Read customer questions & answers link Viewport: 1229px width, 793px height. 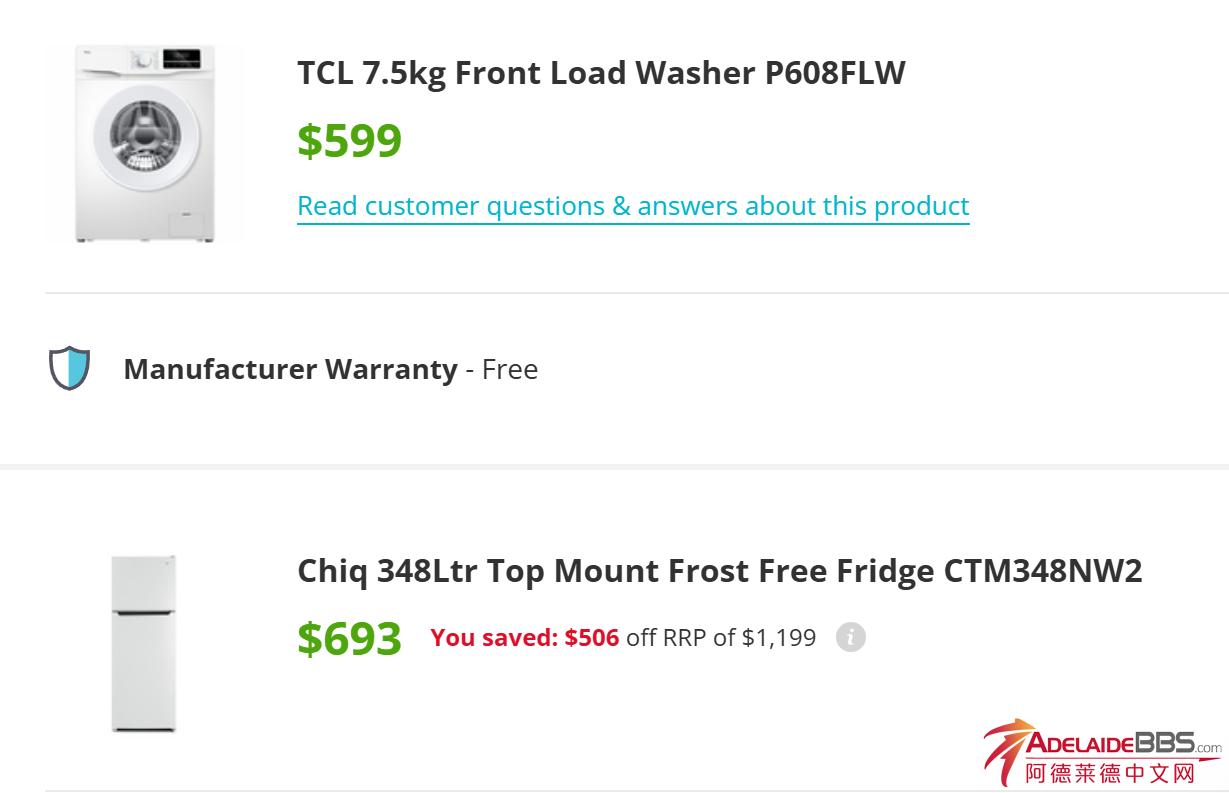pyautogui.click(x=633, y=206)
